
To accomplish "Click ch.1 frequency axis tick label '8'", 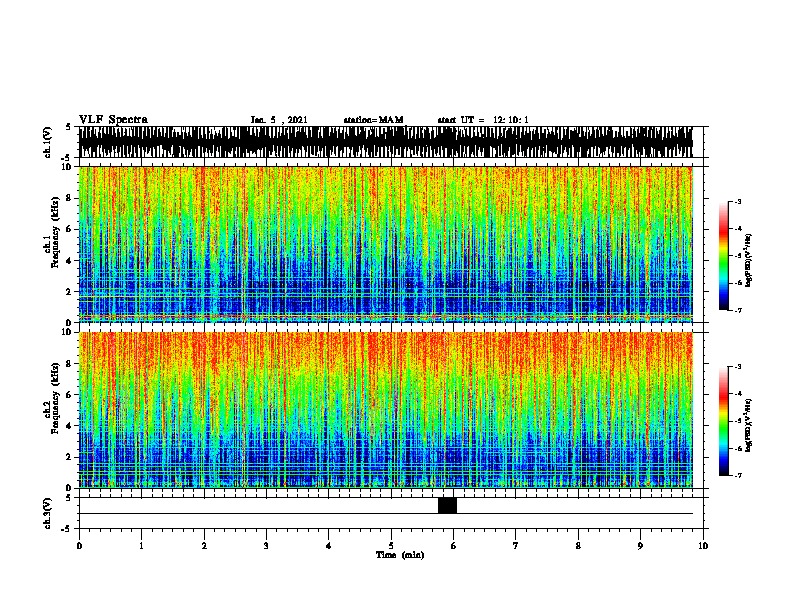I will tap(70, 198).
